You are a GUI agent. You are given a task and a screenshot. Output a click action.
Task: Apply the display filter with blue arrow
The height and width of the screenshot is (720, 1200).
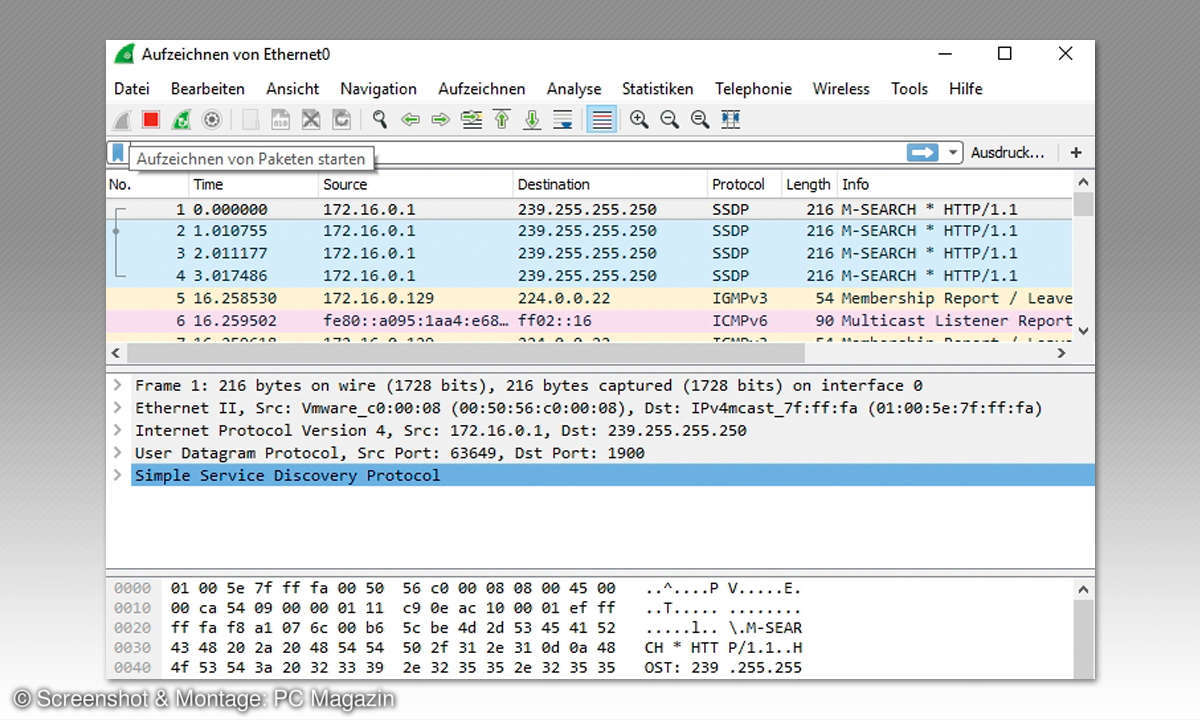coord(922,153)
